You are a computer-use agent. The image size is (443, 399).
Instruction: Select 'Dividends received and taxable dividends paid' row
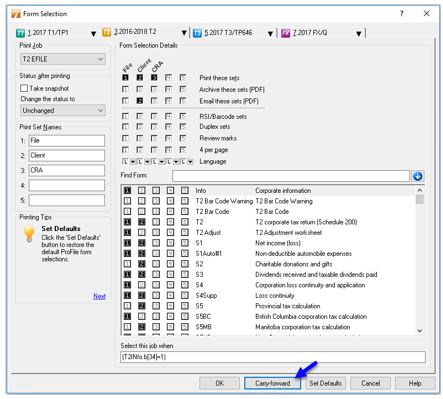(268, 275)
